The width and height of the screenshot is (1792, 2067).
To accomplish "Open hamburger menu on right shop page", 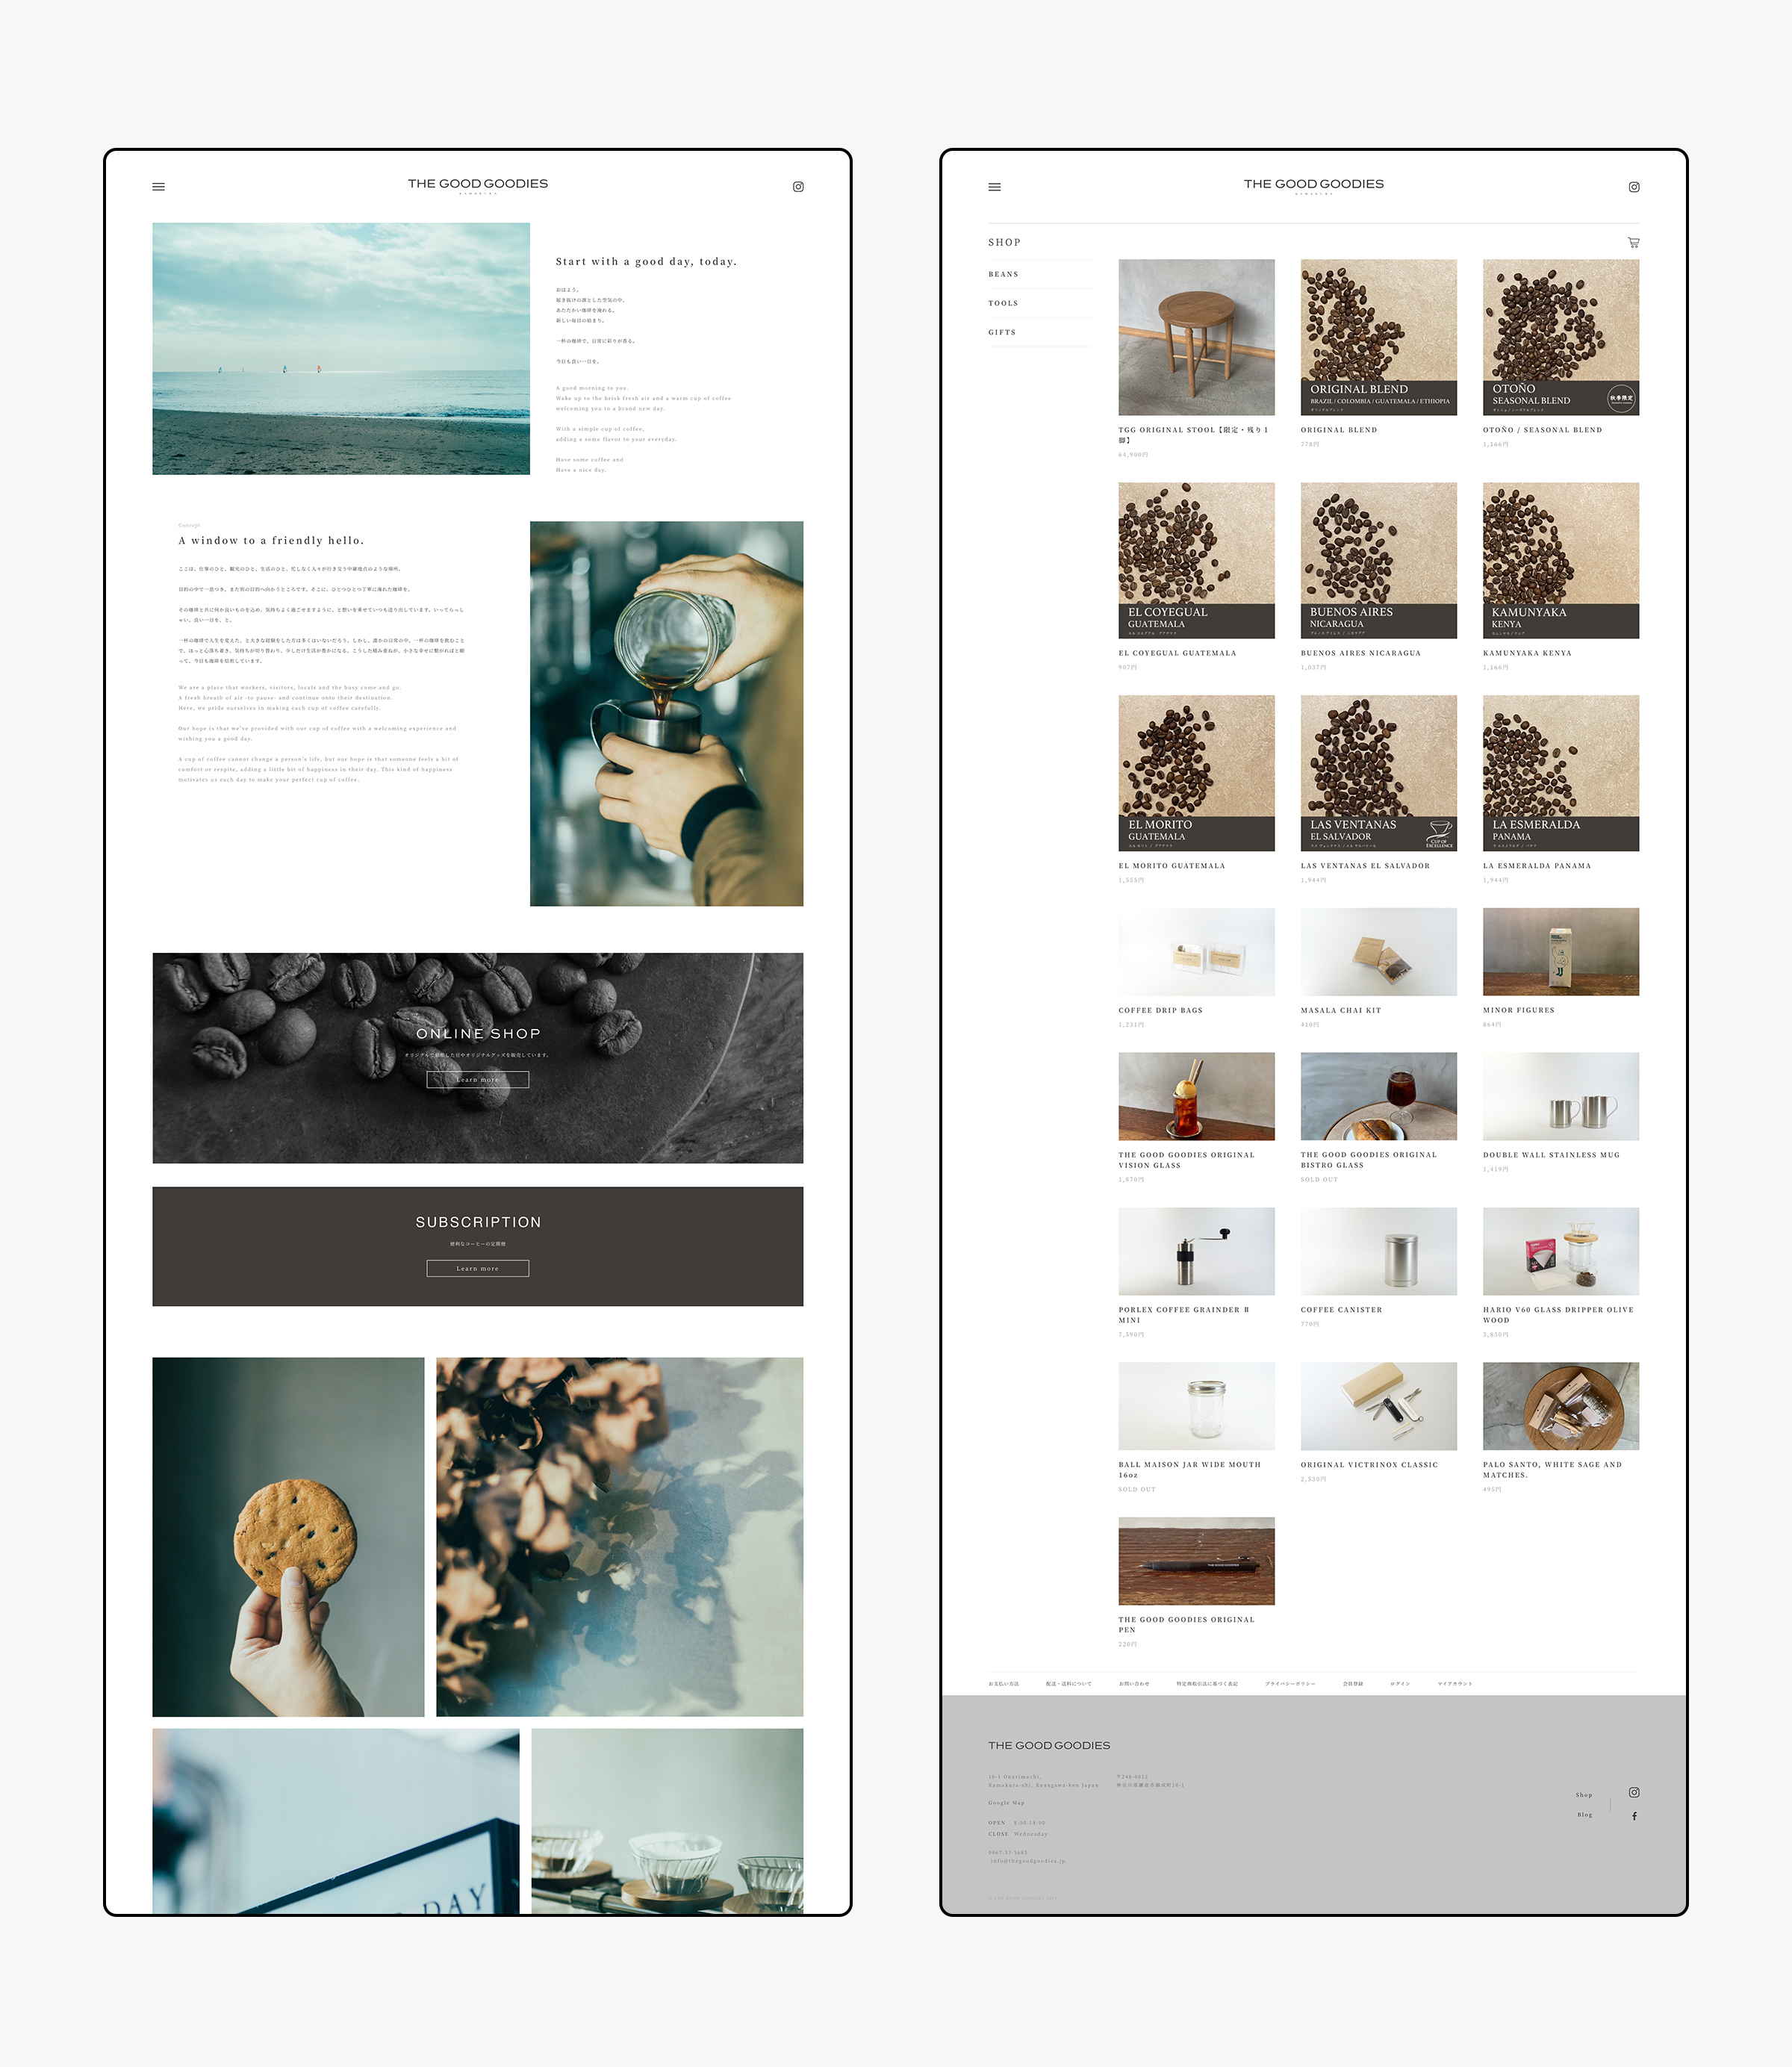I will 994,187.
